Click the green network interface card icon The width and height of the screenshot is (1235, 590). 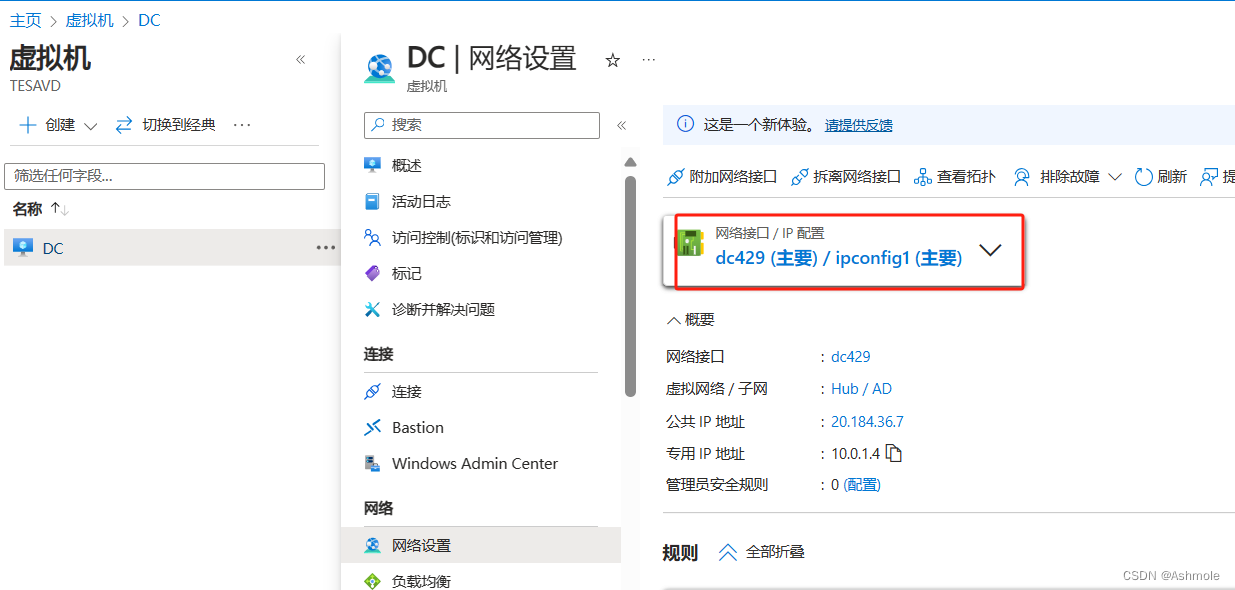tap(690, 244)
